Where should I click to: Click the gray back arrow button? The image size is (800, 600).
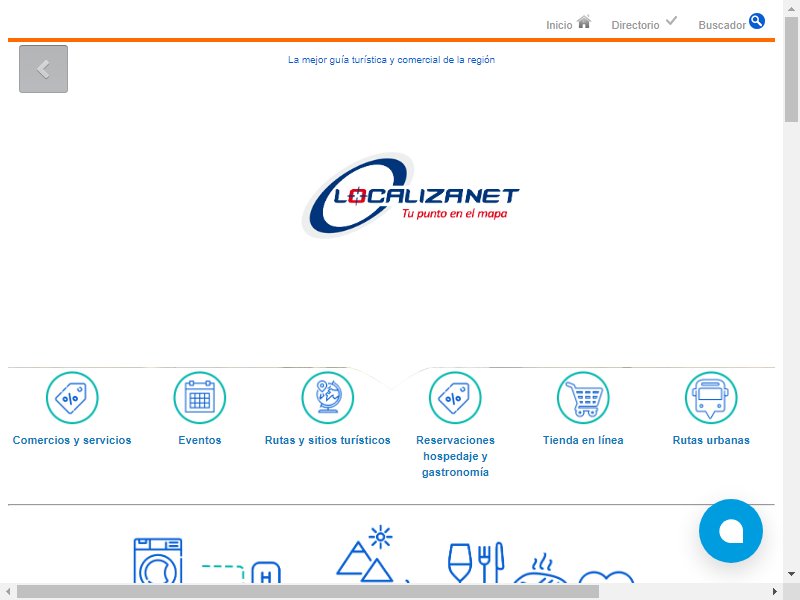(43, 69)
